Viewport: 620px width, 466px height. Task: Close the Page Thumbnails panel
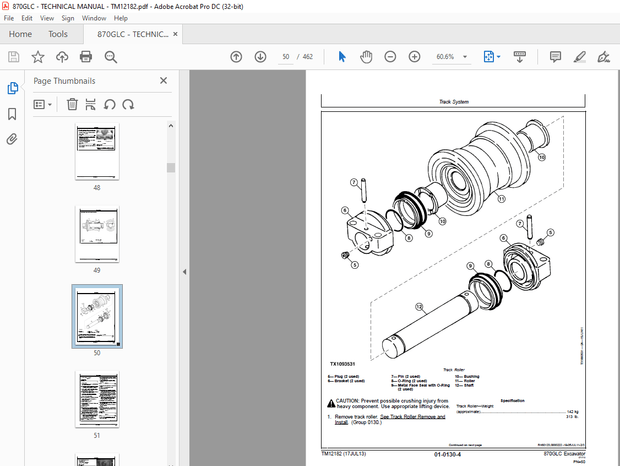[x=163, y=81]
